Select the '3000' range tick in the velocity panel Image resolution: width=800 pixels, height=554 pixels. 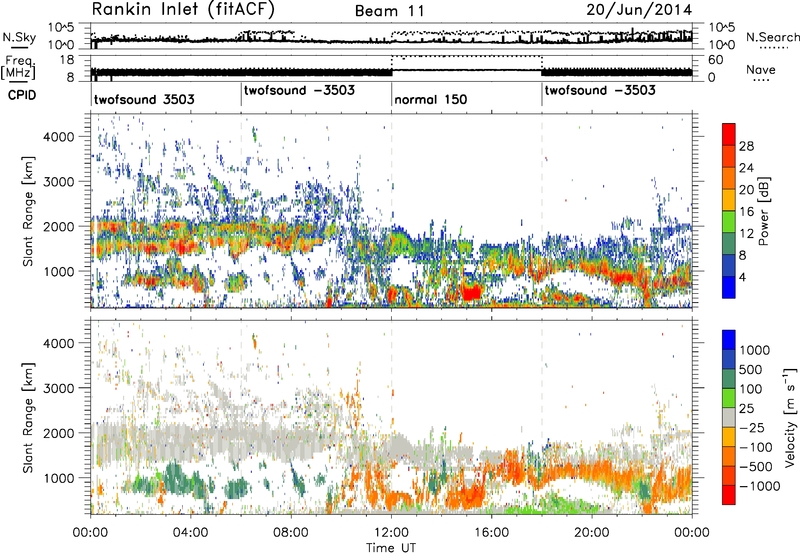[x=58, y=388]
